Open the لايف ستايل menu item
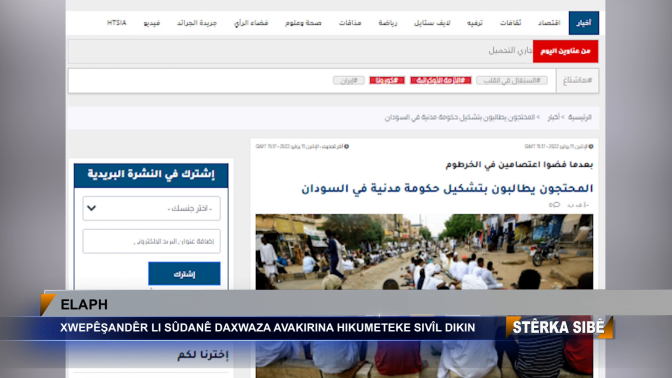The width and height of the screenshot is (672, 378). coord(432,23)
